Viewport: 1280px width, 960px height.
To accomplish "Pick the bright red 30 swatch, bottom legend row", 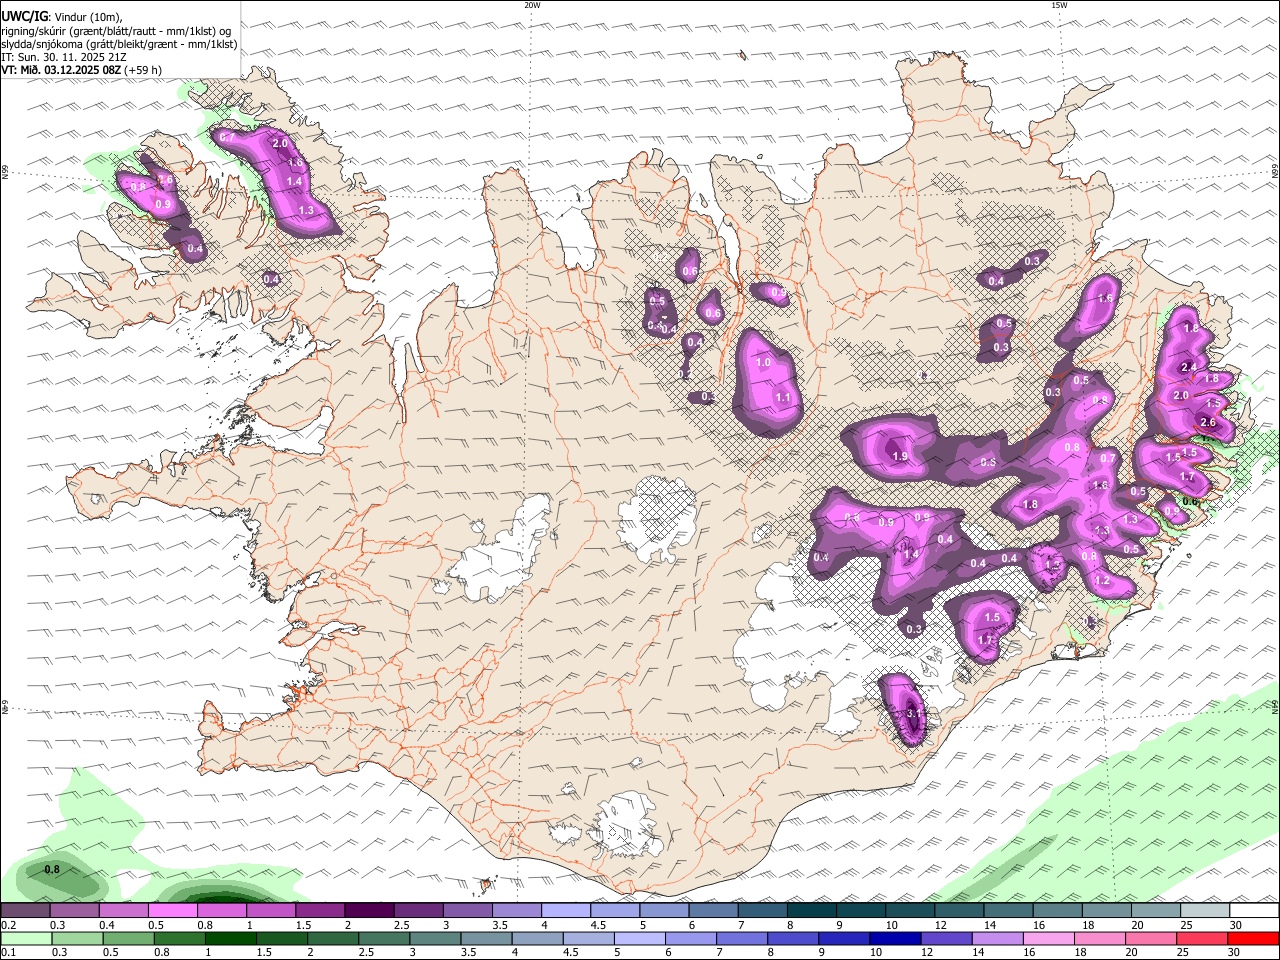I will click(1254, 939).
